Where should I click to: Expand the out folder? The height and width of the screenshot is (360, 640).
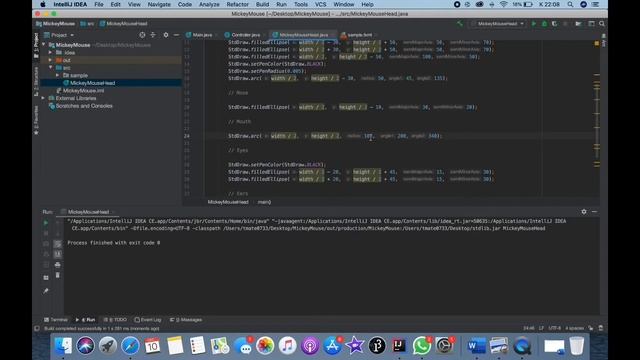(x=50, y=60)
